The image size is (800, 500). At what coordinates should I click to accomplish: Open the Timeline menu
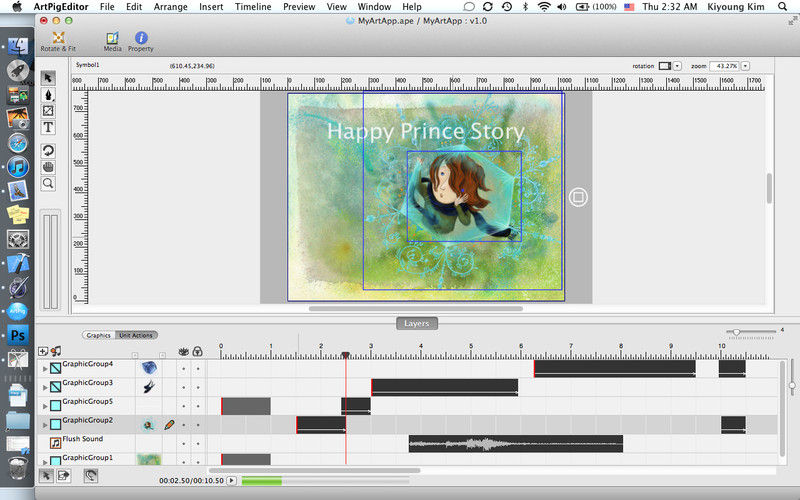coord(253,7)
